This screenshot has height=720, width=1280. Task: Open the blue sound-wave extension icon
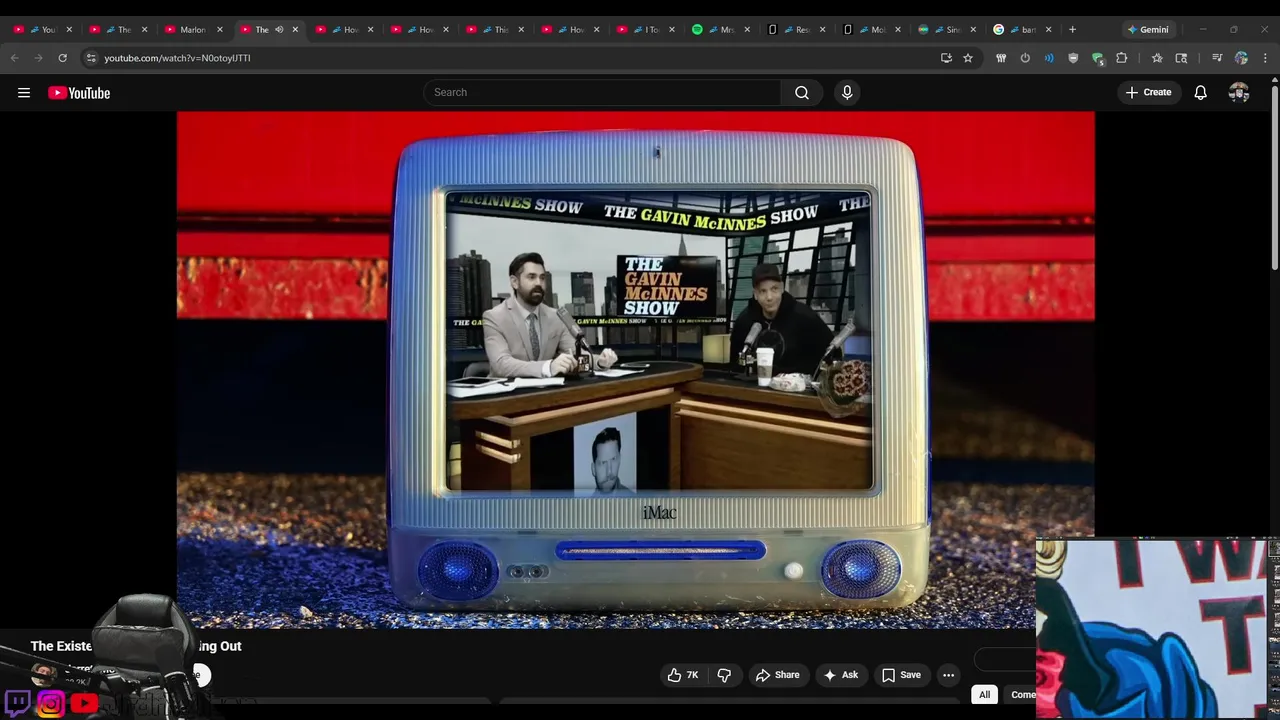coord(1049,58)
